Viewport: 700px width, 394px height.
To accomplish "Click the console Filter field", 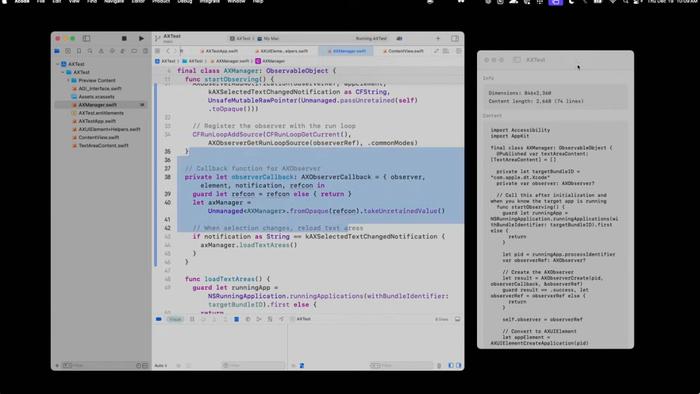I will 401,366.
